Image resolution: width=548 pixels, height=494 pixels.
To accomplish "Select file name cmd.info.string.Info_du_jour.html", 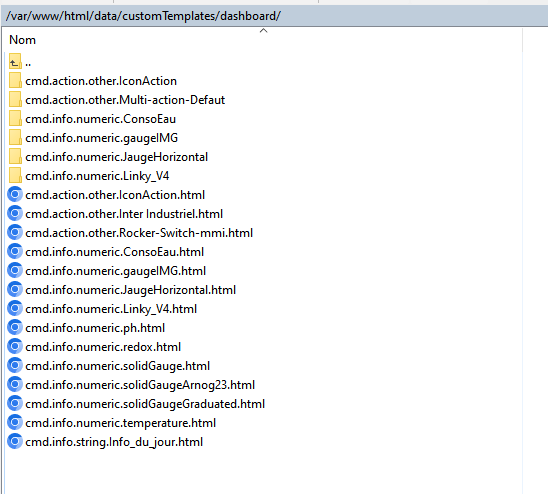I will click(114, 442).
